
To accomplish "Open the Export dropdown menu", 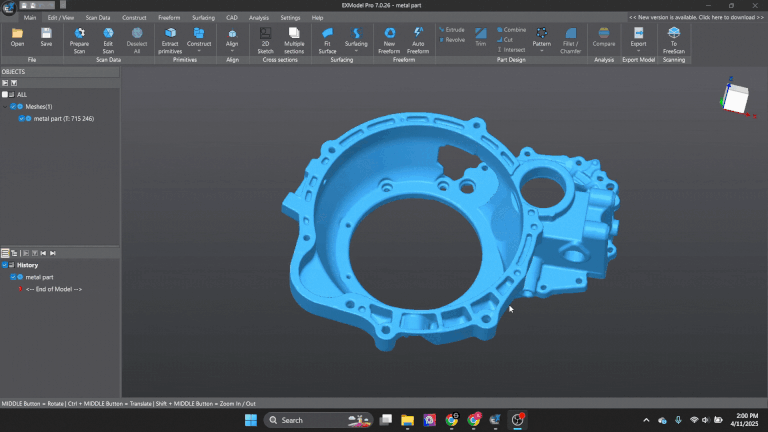I will 638,50.
